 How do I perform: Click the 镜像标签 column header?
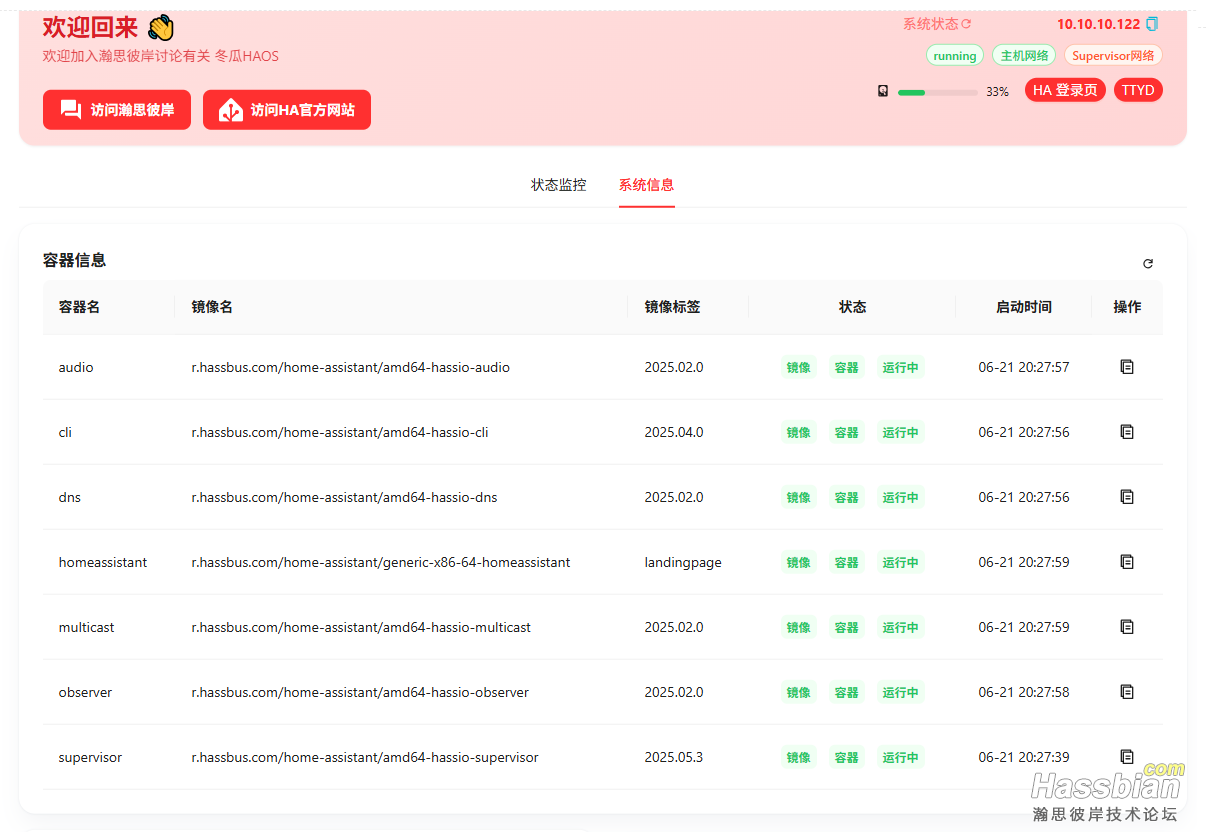(672, 307)
